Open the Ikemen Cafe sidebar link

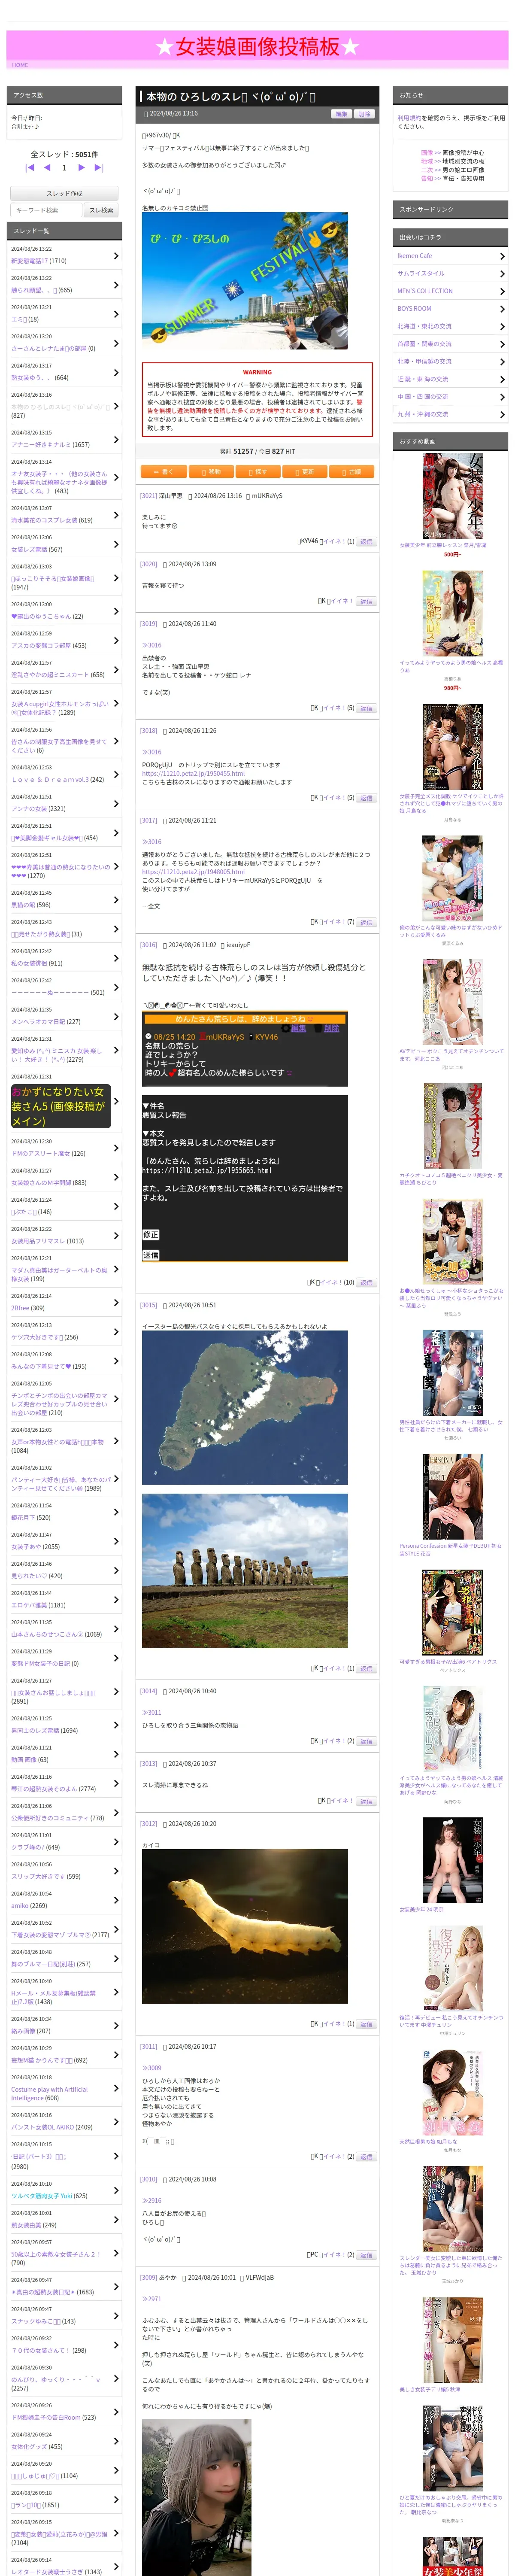tap(415, 256)
